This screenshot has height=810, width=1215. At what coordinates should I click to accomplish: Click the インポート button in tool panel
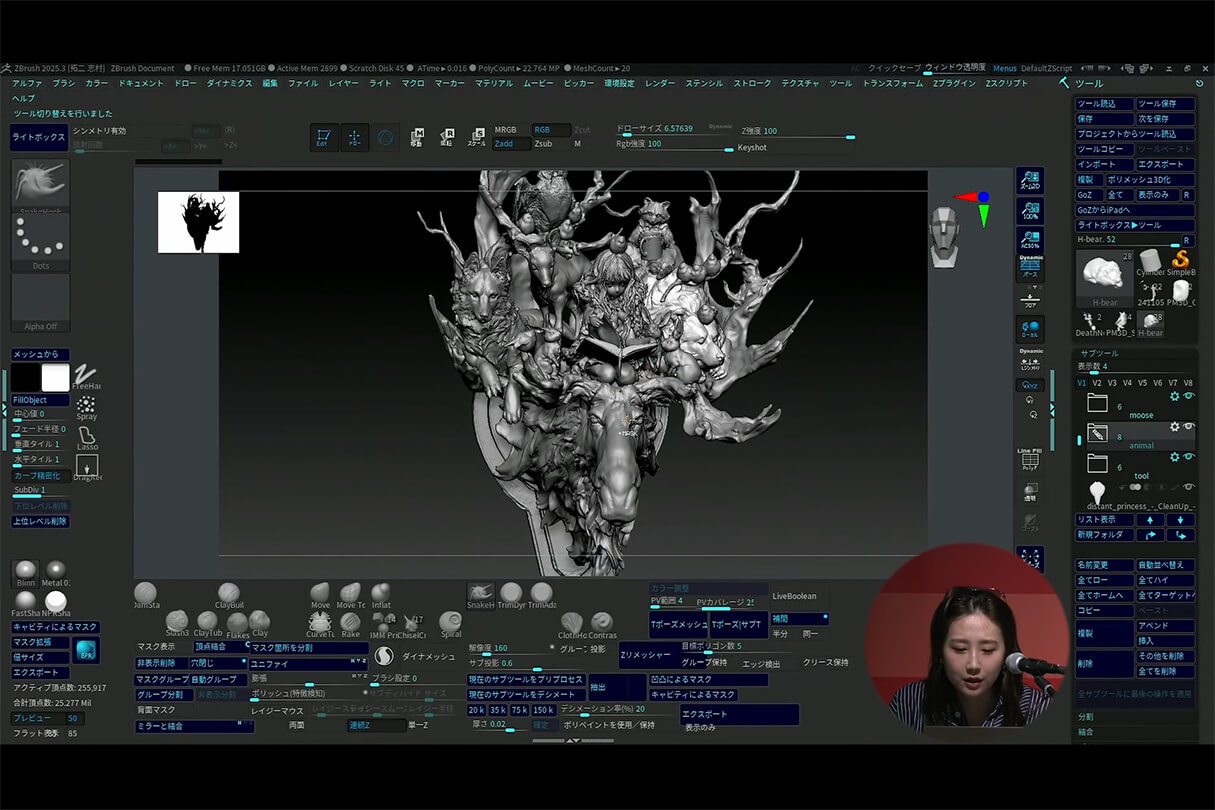click(x=1104, y=164)
